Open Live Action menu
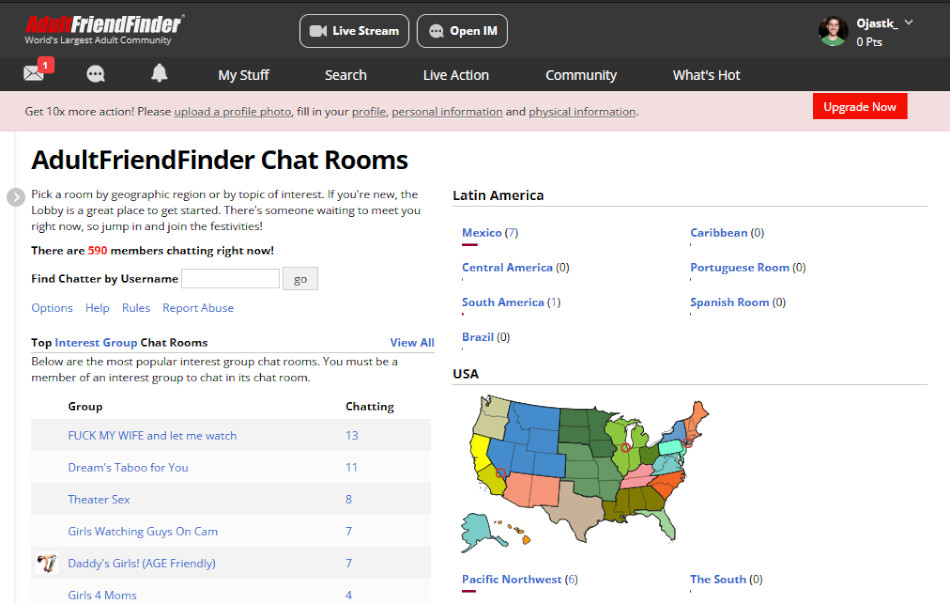Image resolution: width=950 pixels, height=604 pixels. pos(456,75)
